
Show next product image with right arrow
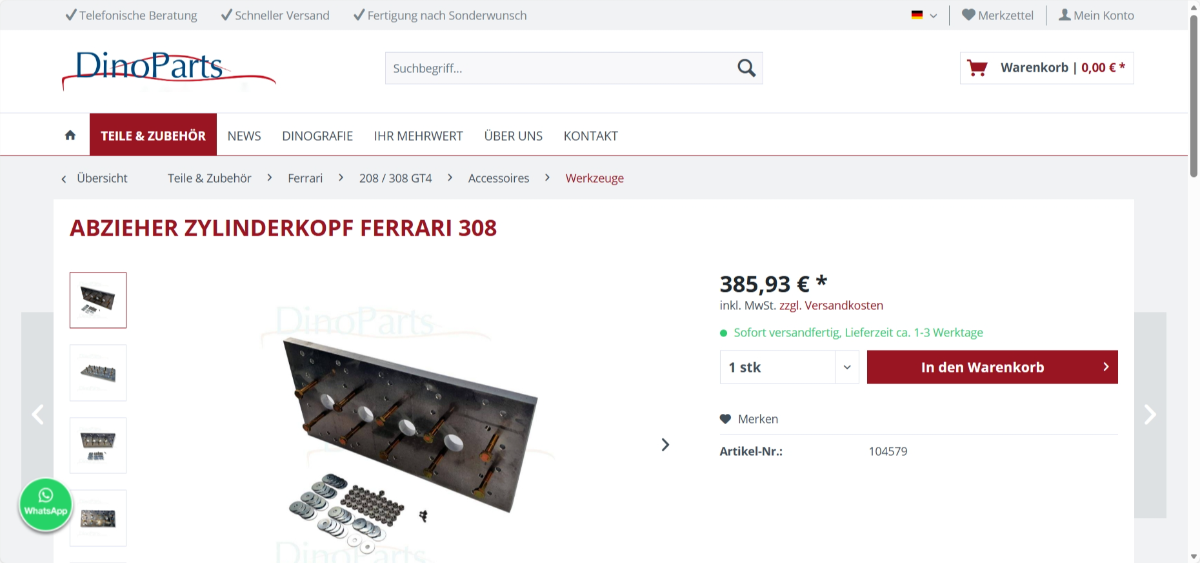666,444
